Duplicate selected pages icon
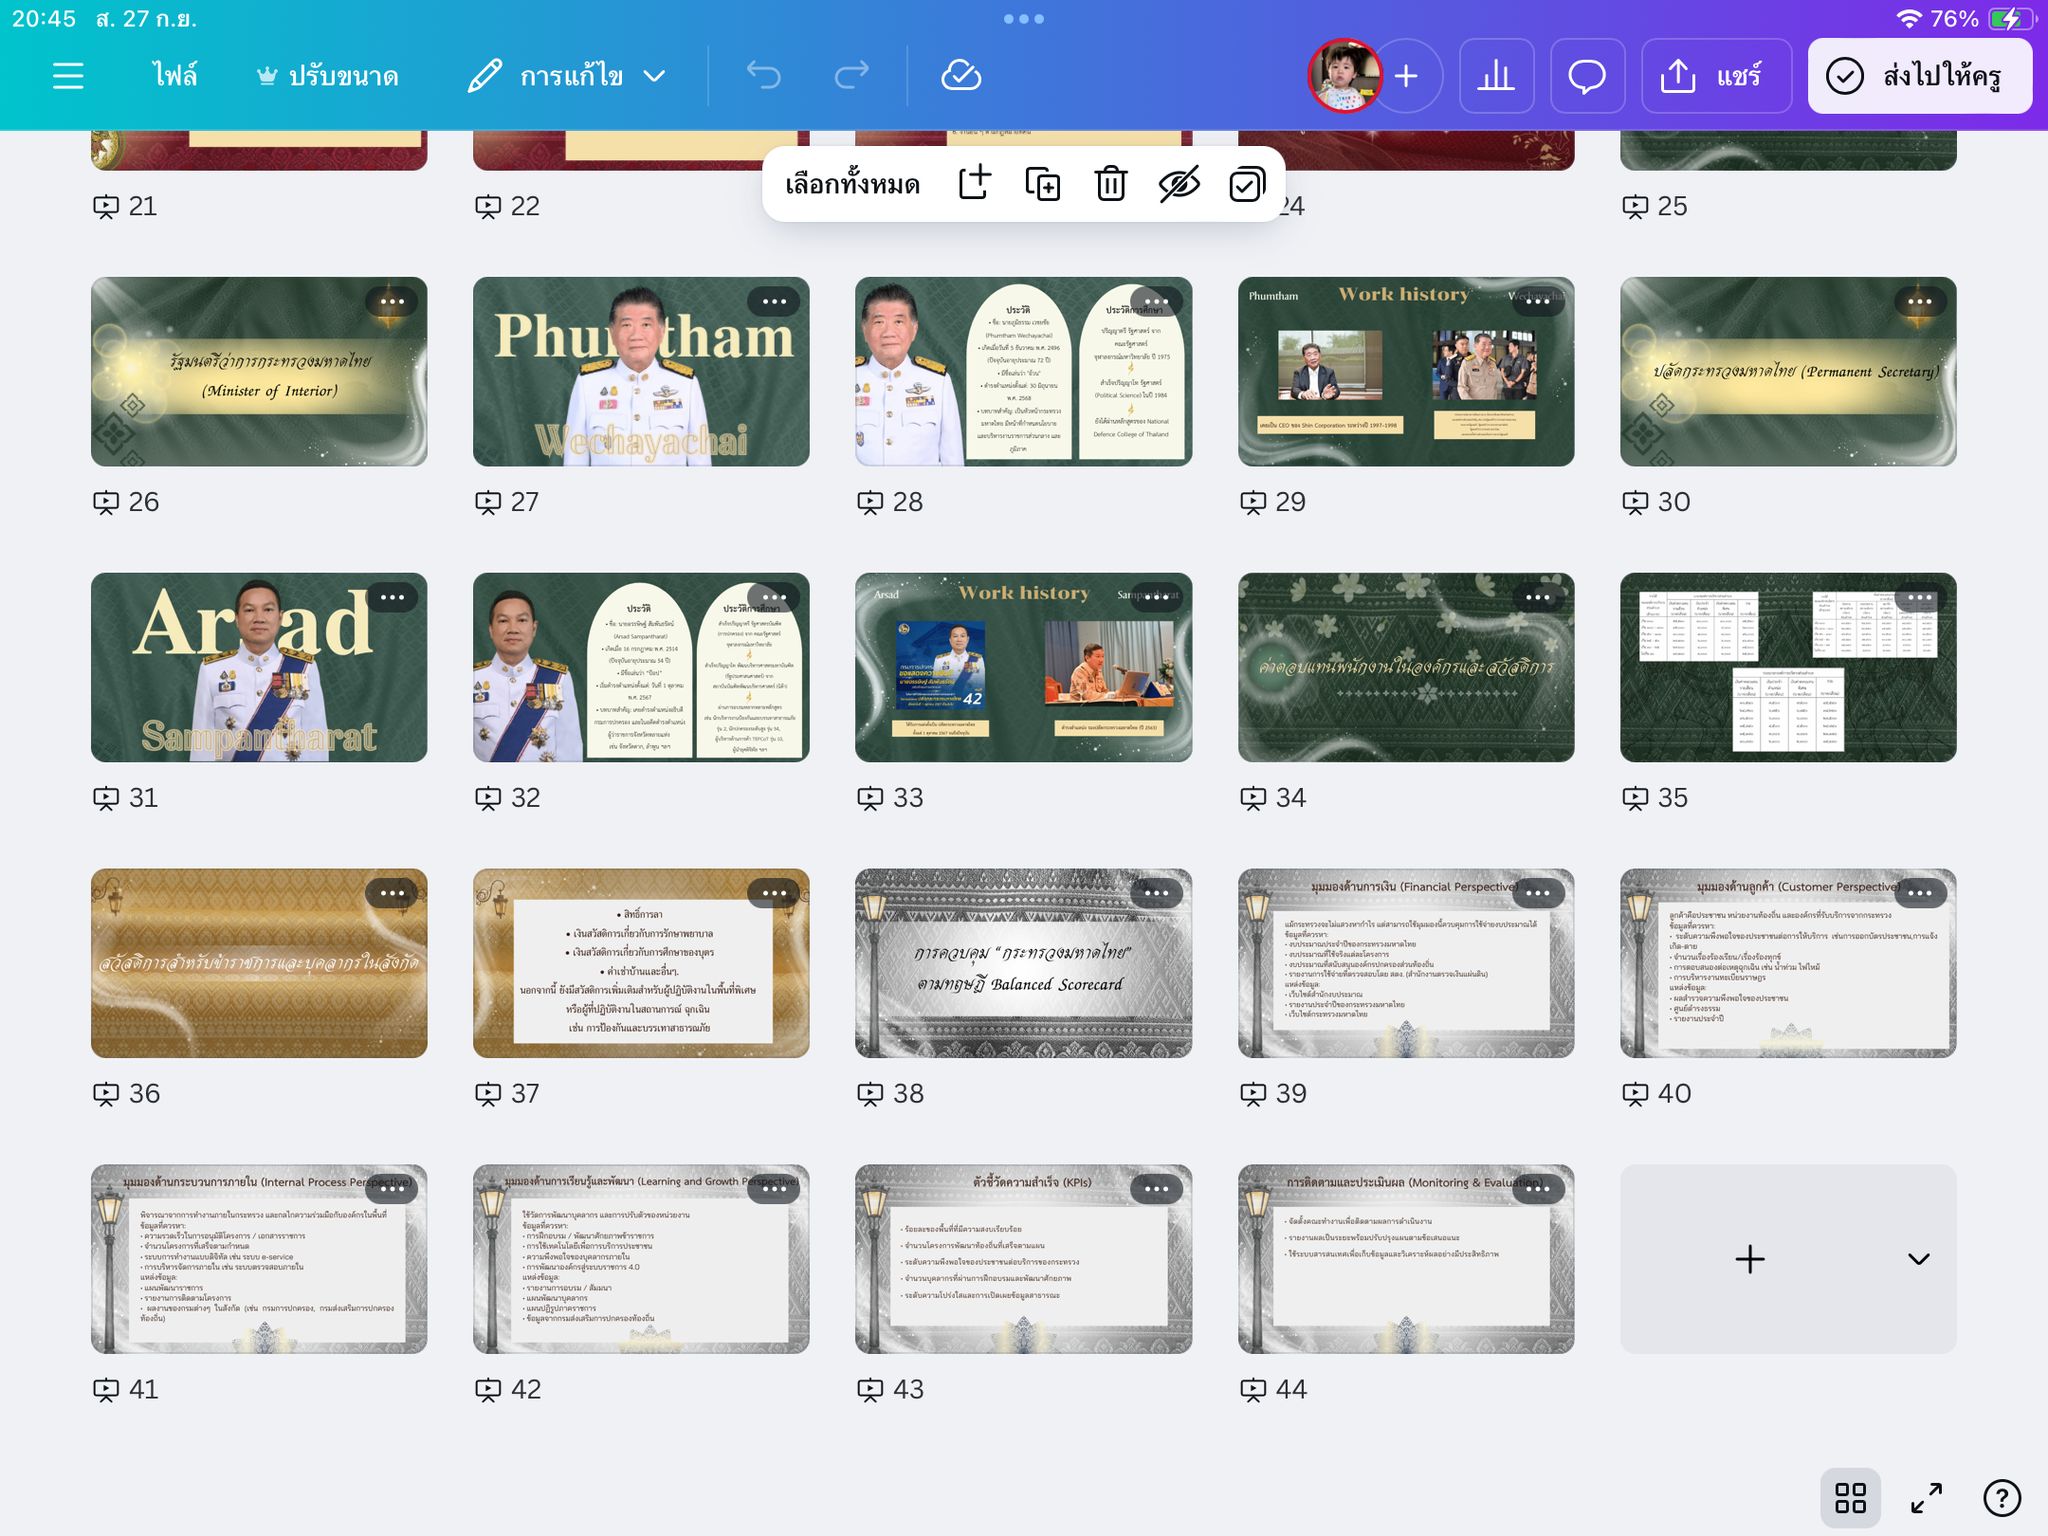Image resolution: width=2048 pixels, height=1536 pixels. coord(1042,184)
